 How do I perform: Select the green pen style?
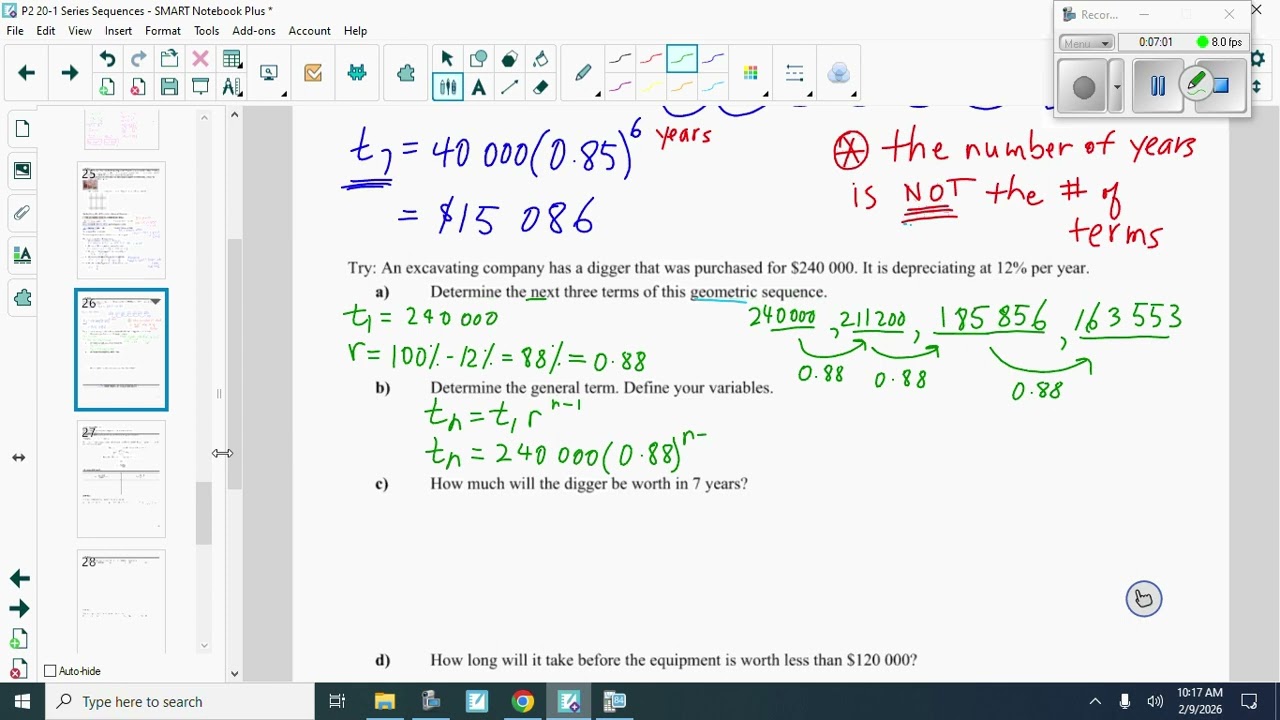(x=682, y=59)
